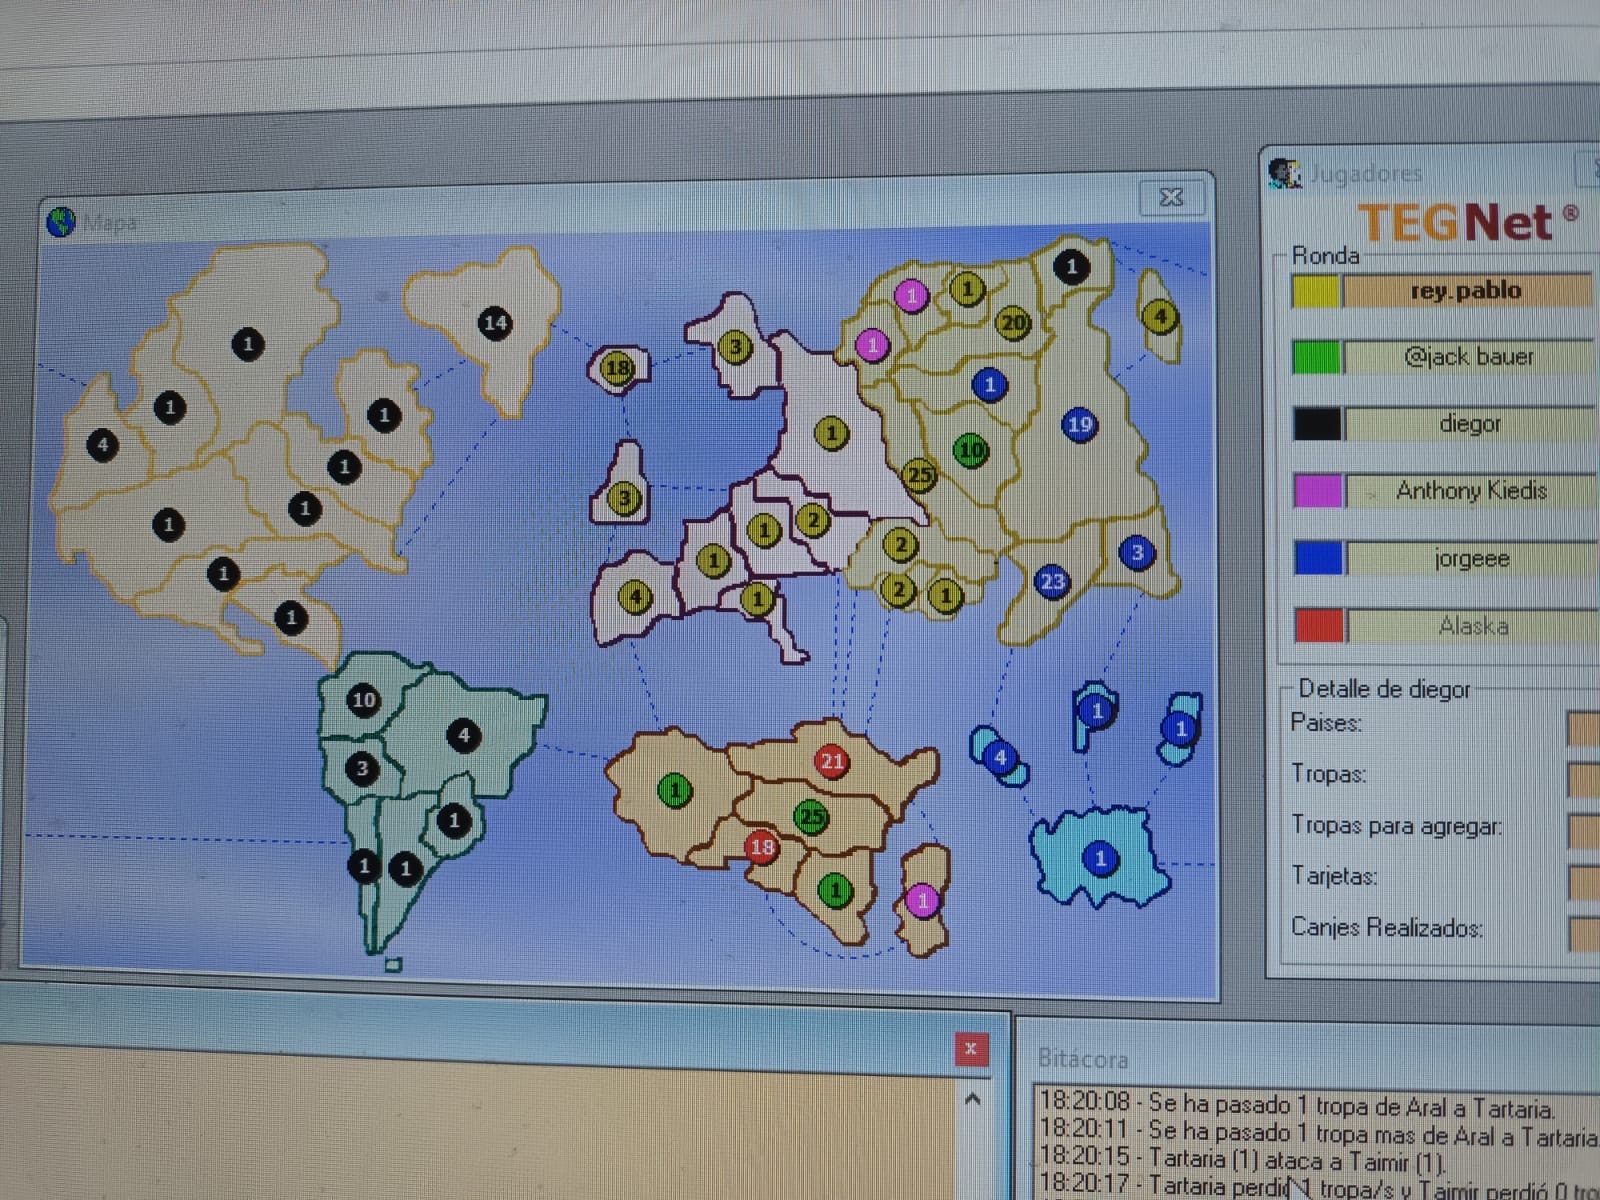The image size is (1600, 1200).
Task: Select player jorgeee
Action: pos(1473,558)
